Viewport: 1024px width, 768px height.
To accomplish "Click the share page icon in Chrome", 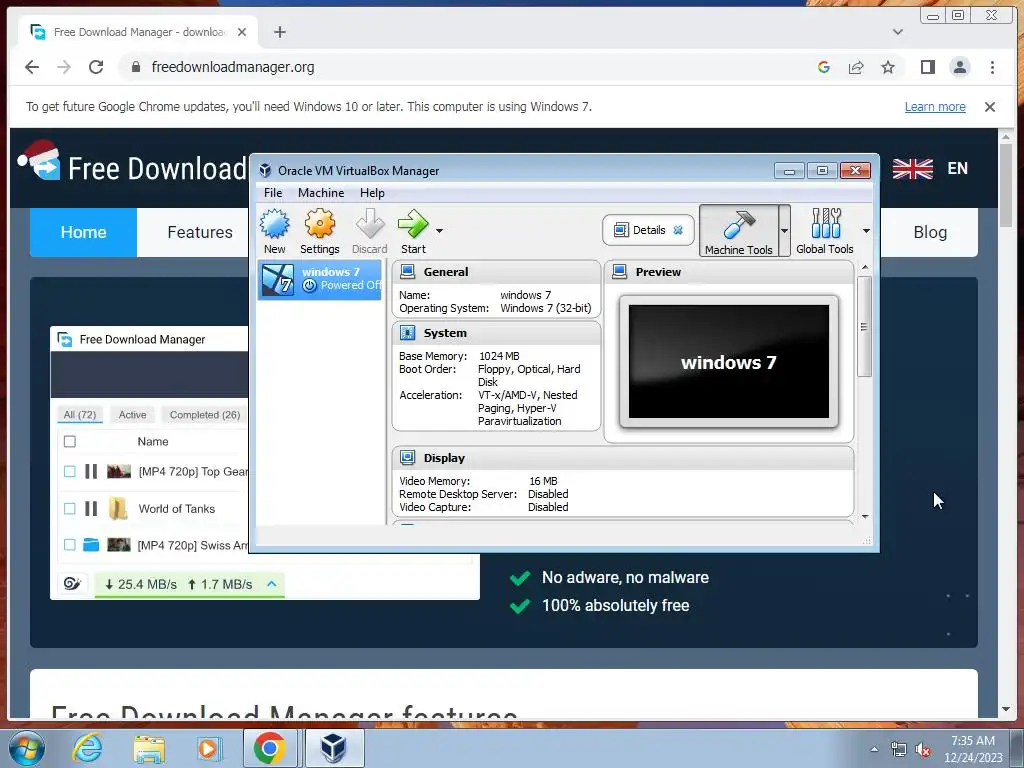I will [x=856, y=67].
